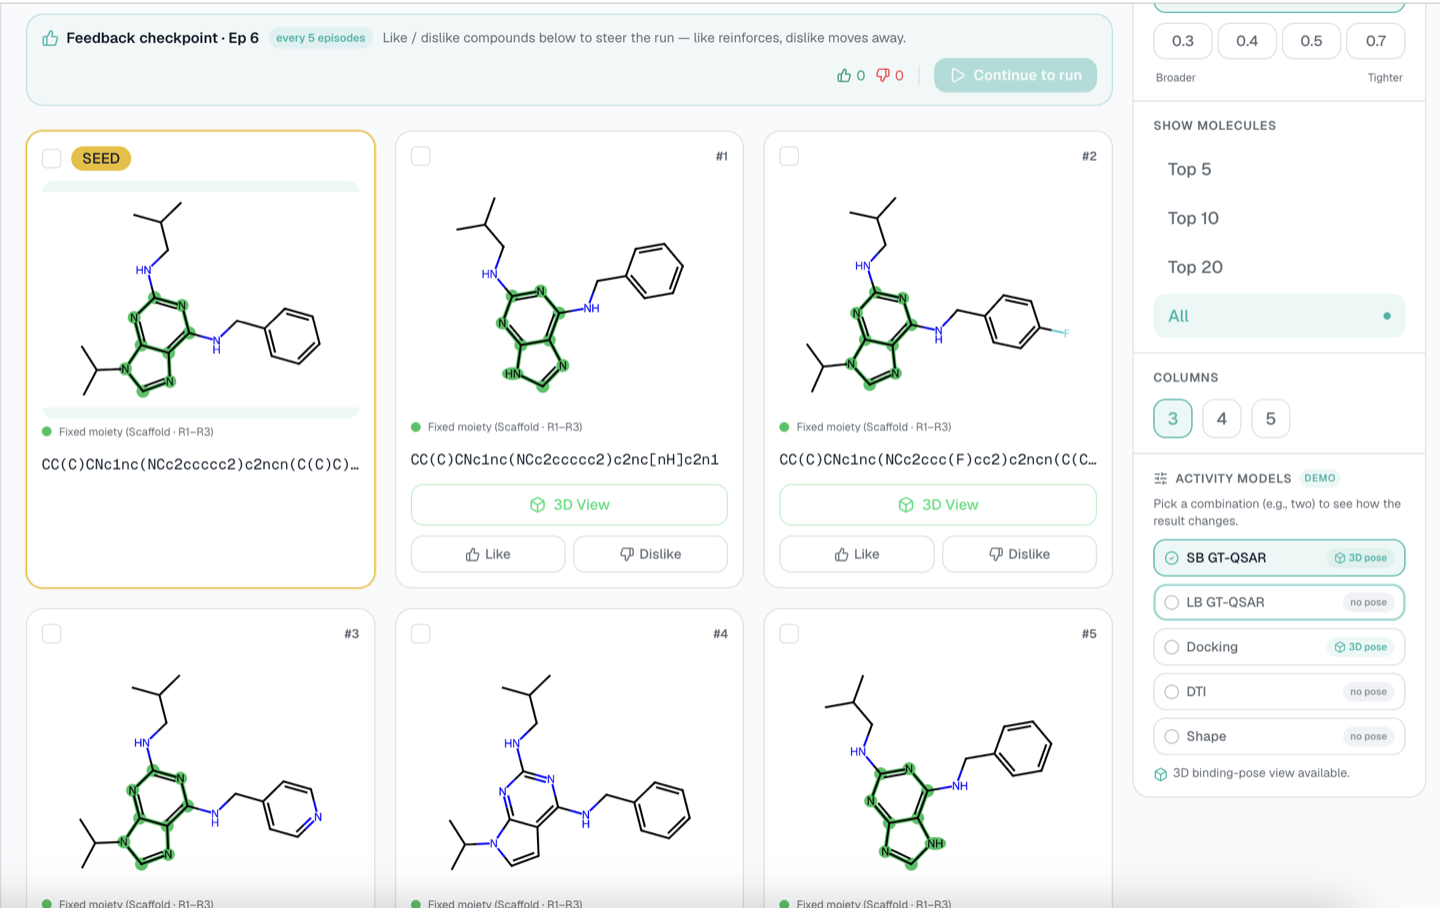The image size is (1440, 908).
Task: Tick the SEED card checkbox
Action: 52,158
